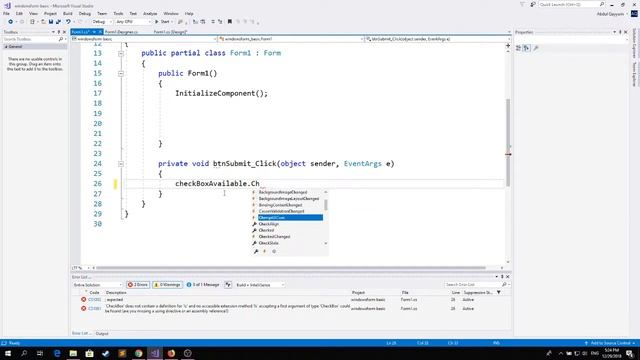Collapse the Form1 class region at line 13
The width and height of the screenshot is (640, 360).
121,53
